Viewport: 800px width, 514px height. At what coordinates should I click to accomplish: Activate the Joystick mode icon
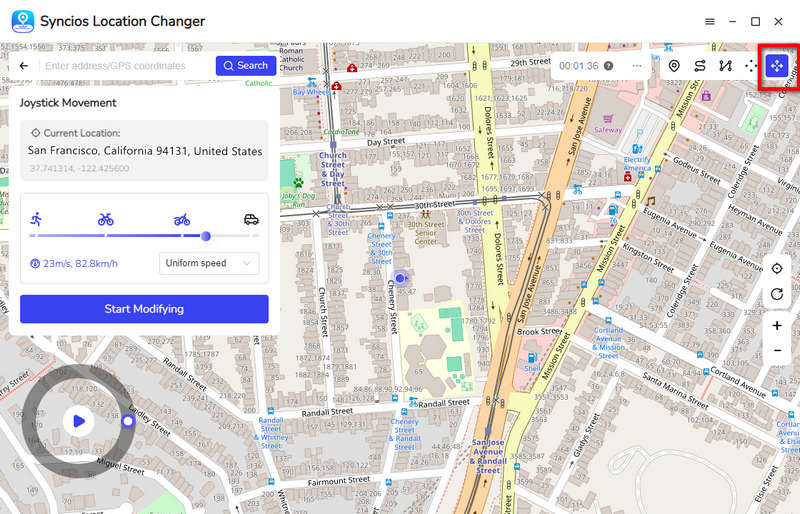click(777, 66)
